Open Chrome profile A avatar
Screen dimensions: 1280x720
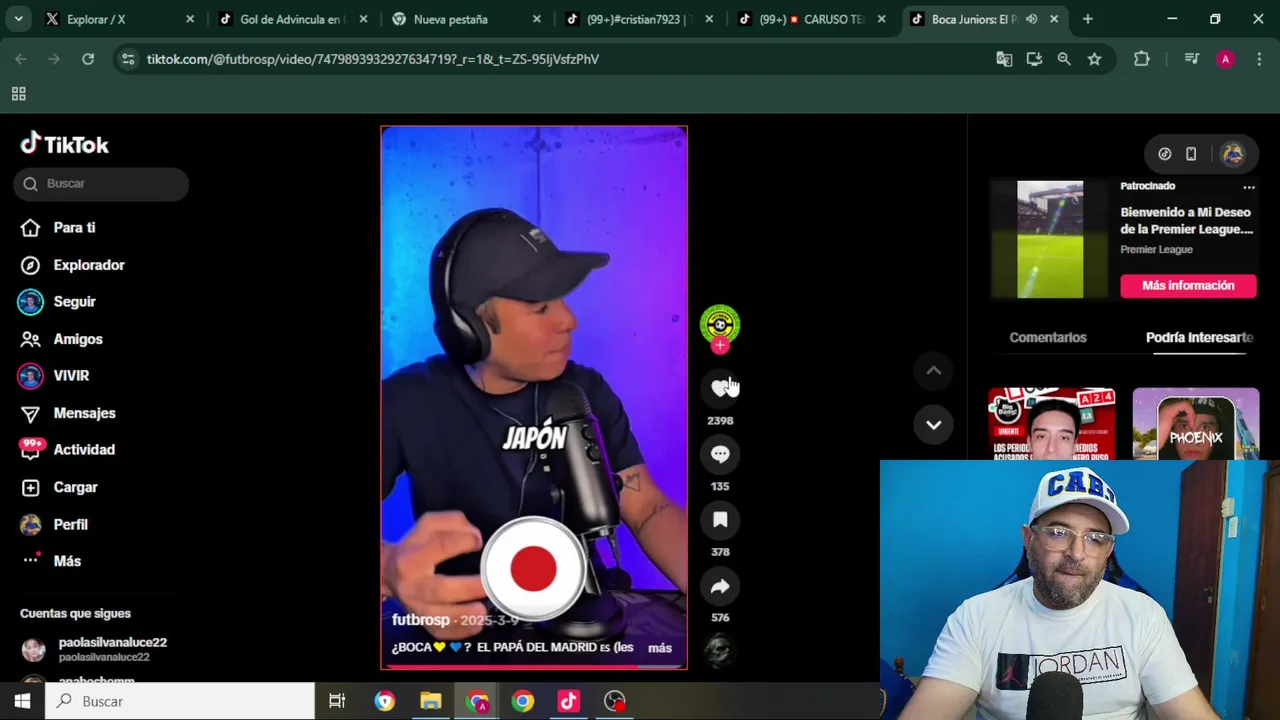[x=1225, y=59]
